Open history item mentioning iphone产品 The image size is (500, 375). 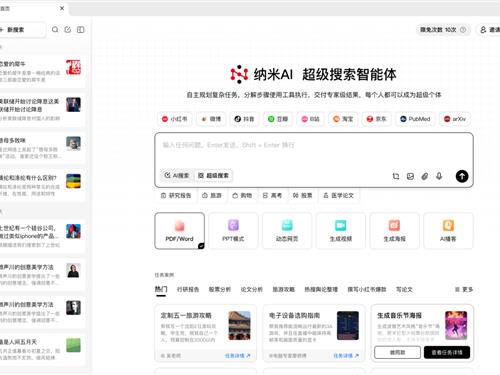42,236
